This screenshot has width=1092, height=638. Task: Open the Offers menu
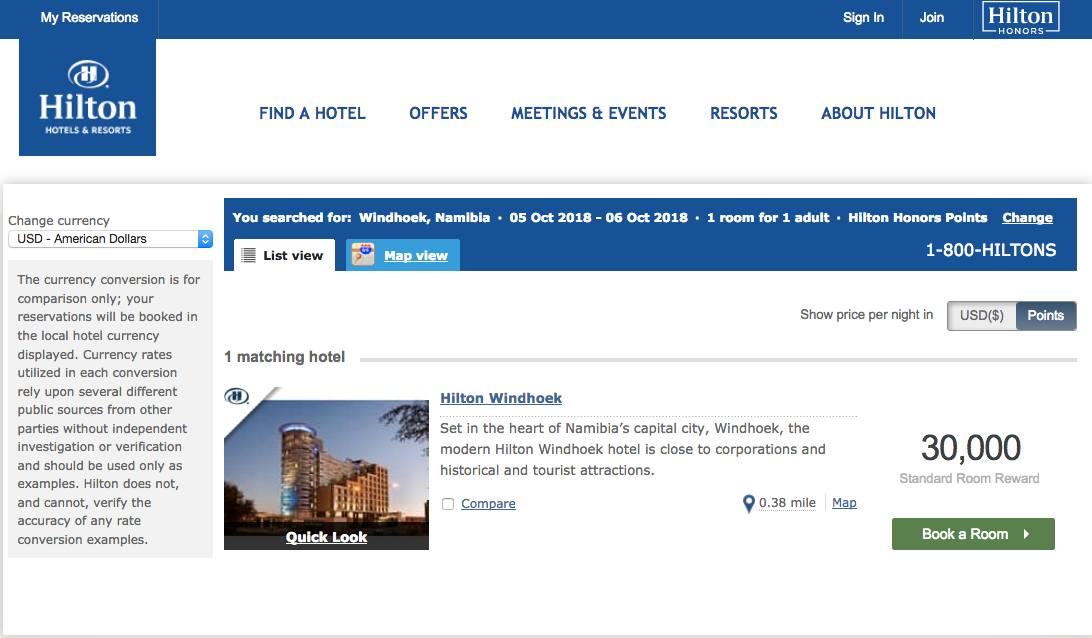click(x=438, y=114)
